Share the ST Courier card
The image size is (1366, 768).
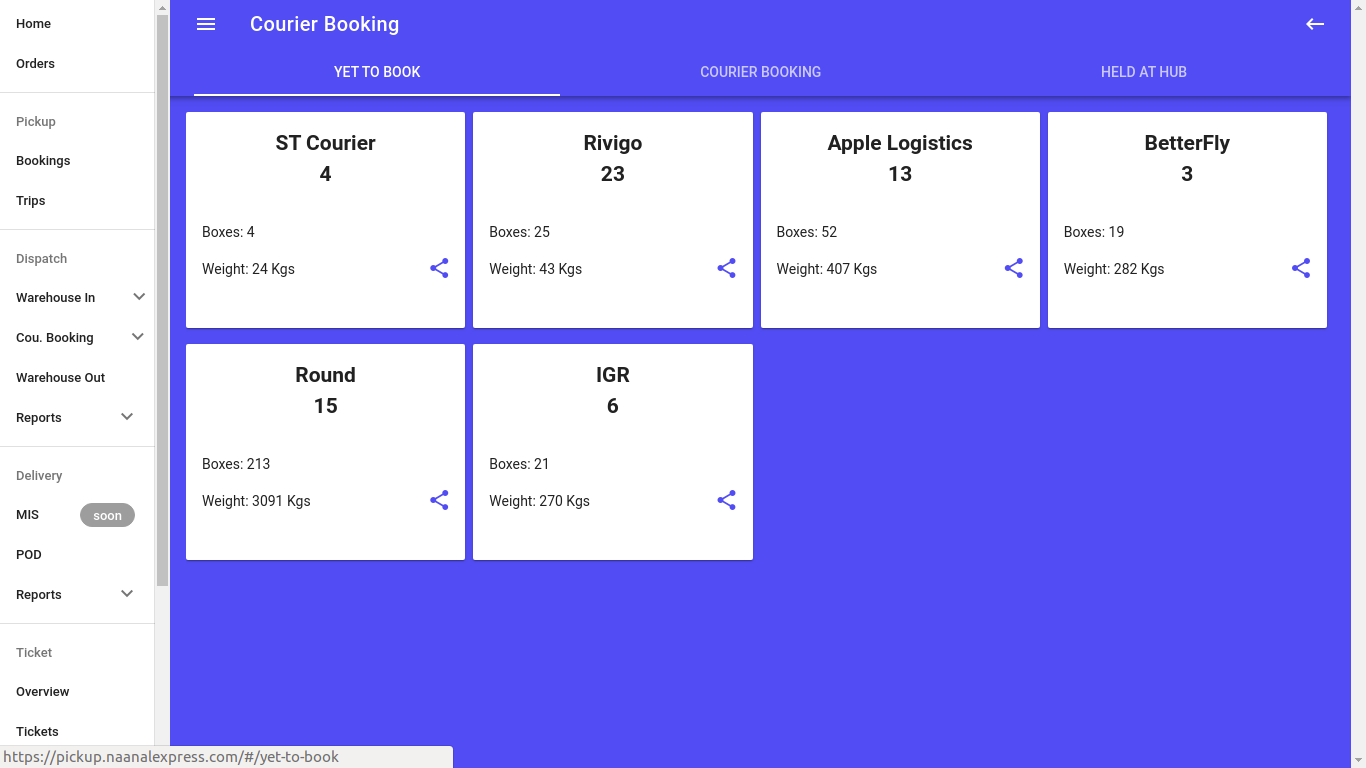(439, 268)
